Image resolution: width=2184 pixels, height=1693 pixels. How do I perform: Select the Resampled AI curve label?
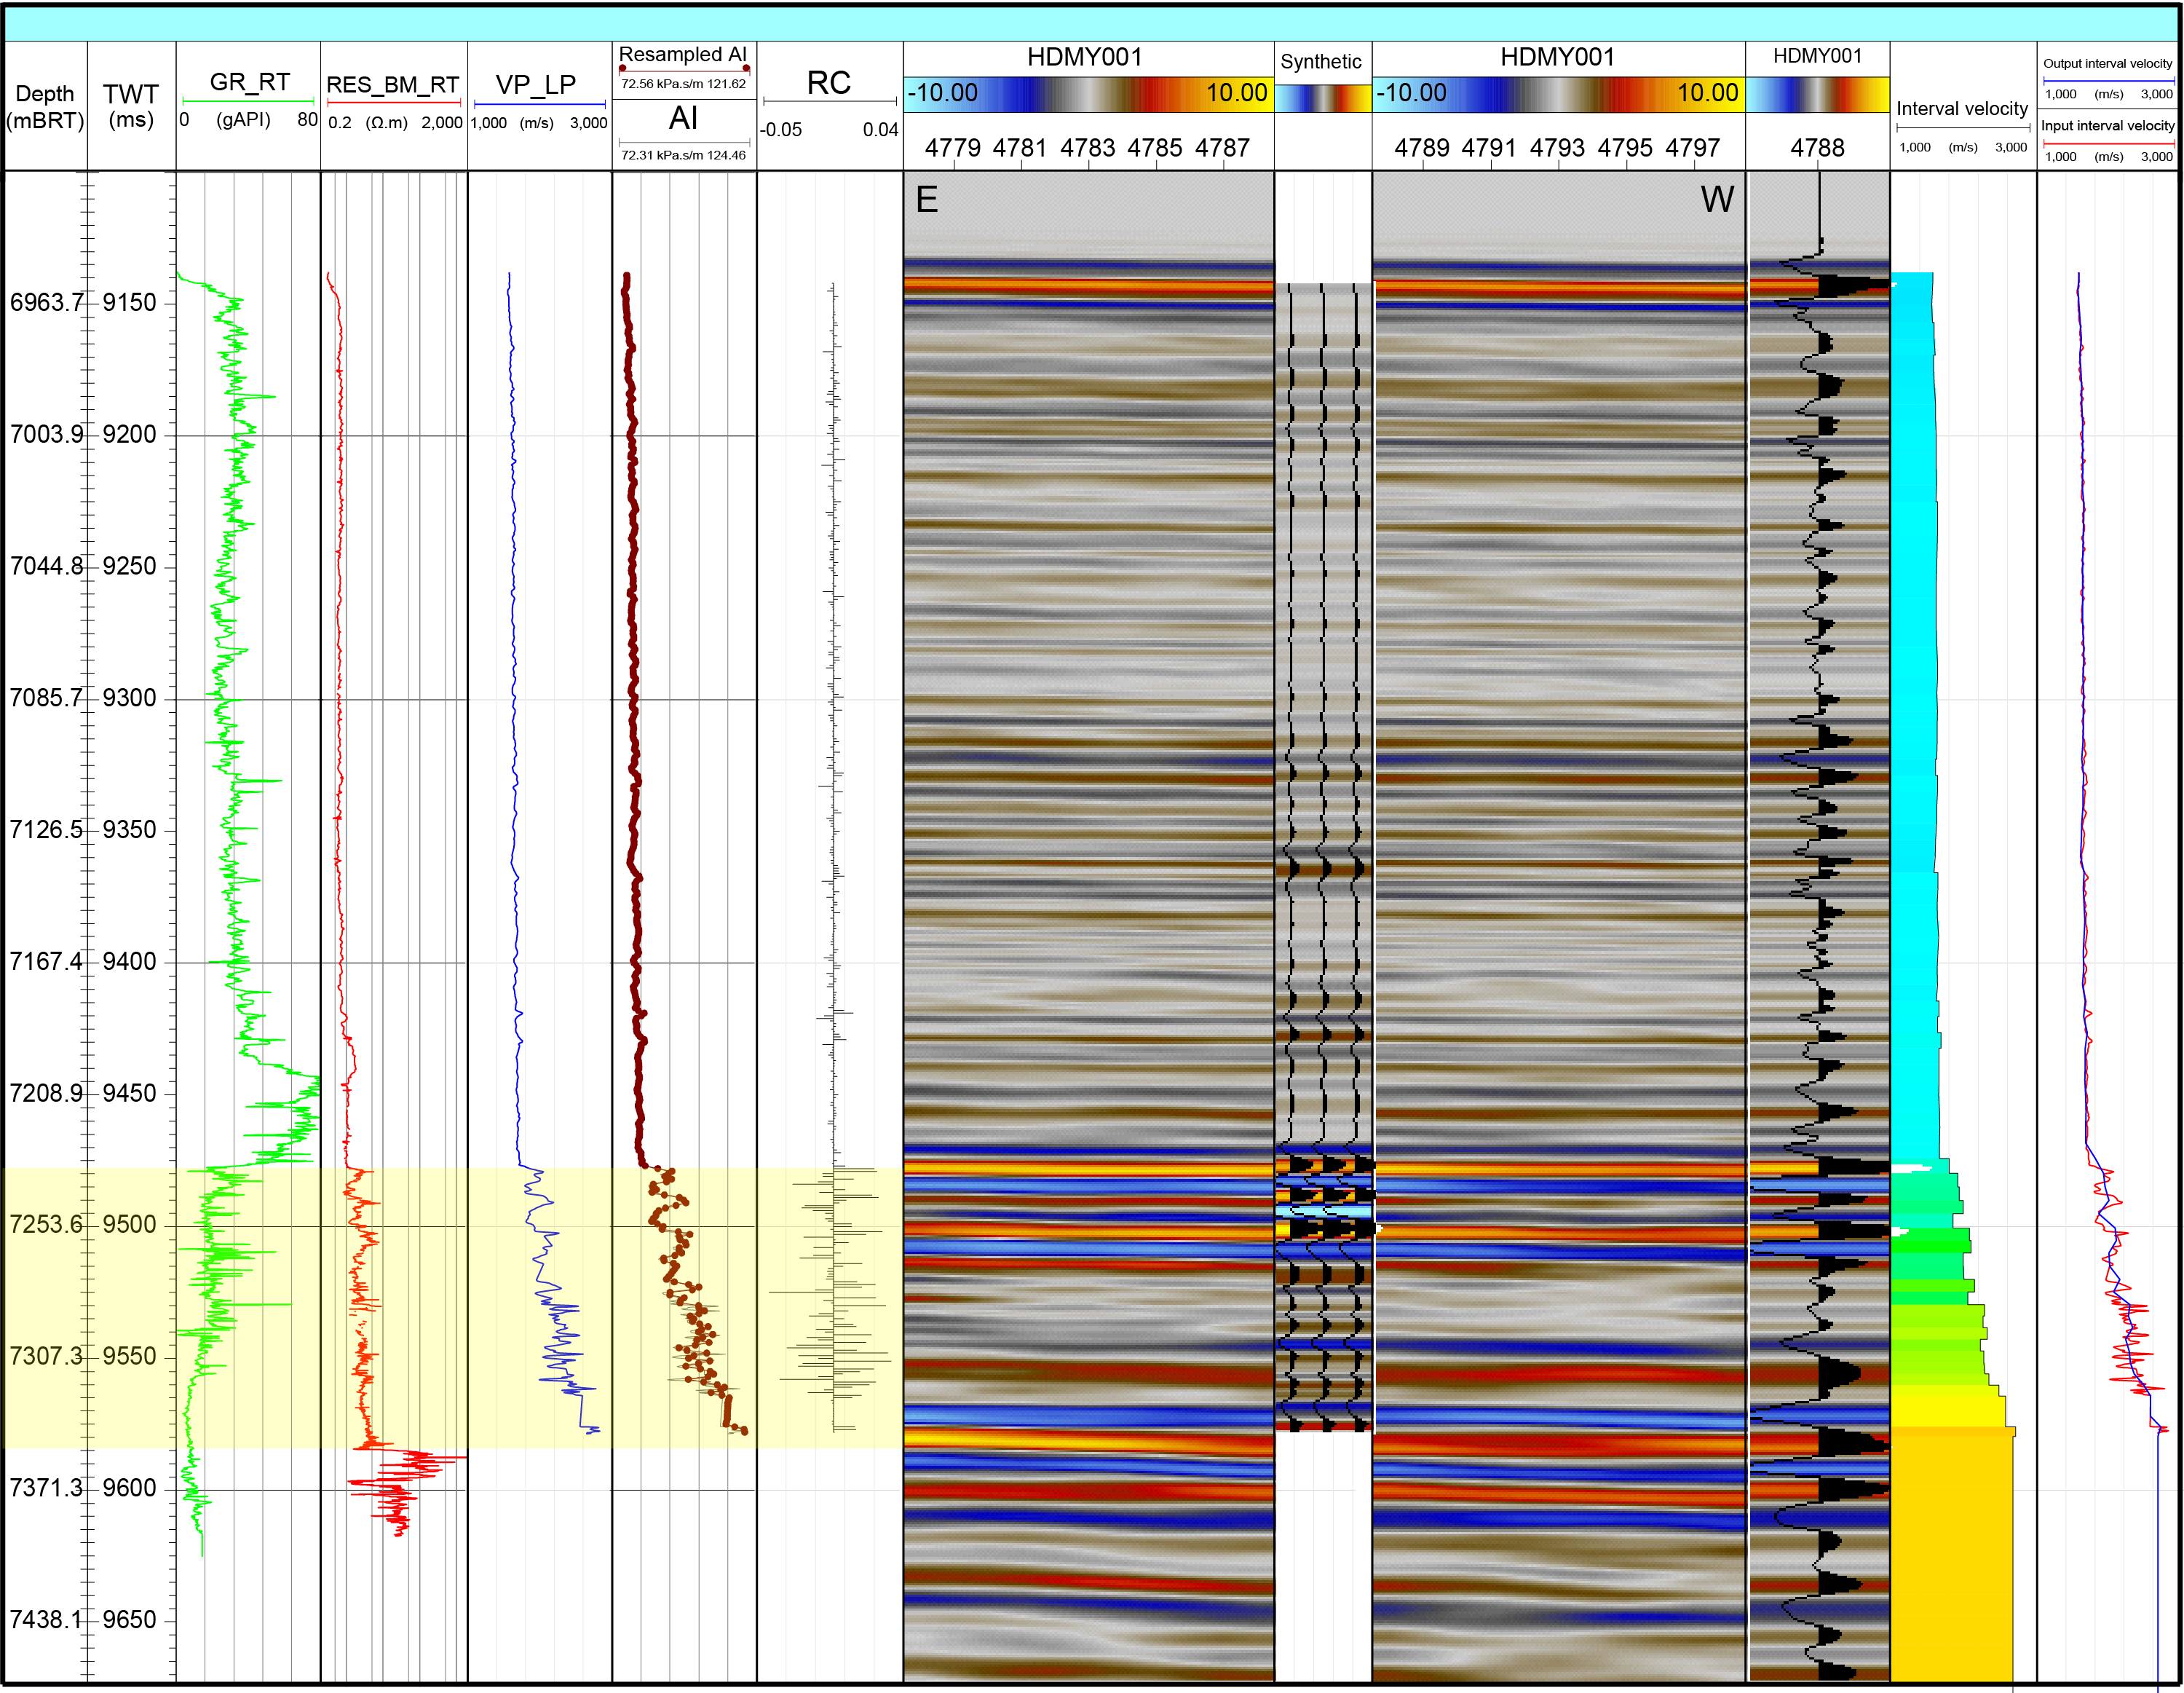pos(683,55)
